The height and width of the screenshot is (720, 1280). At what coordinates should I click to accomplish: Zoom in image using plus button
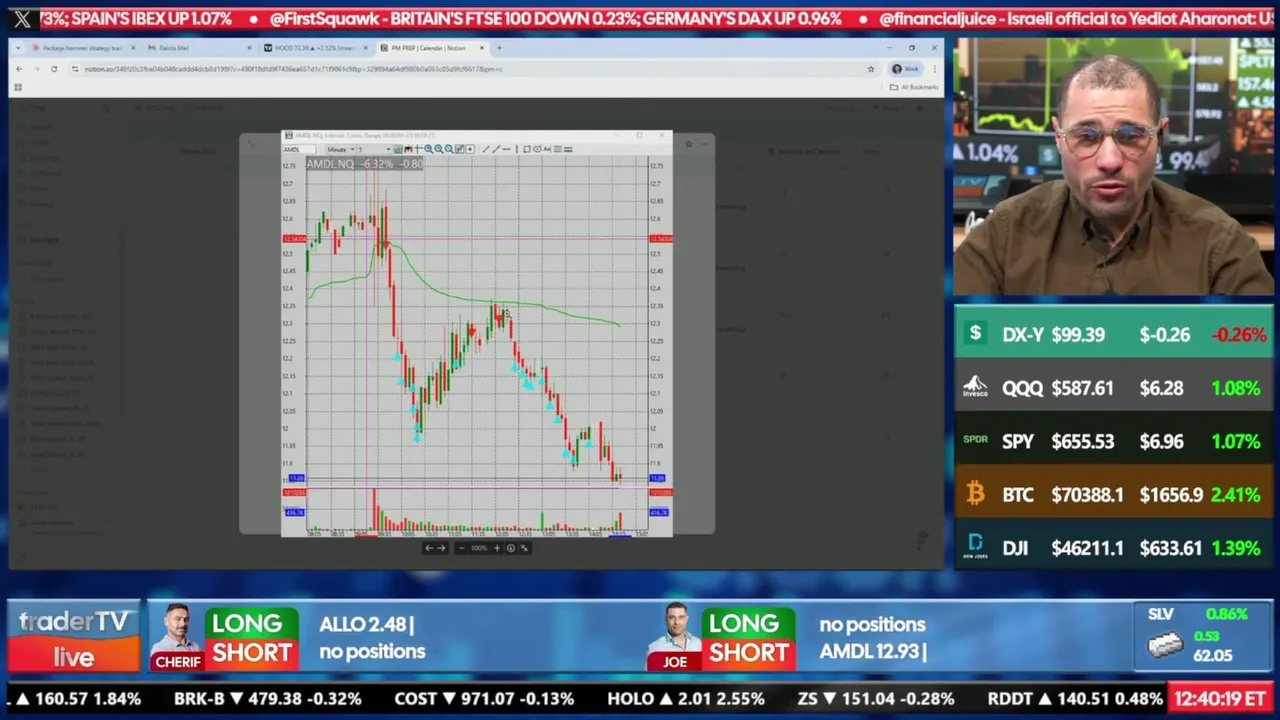(x=497, y=548)
